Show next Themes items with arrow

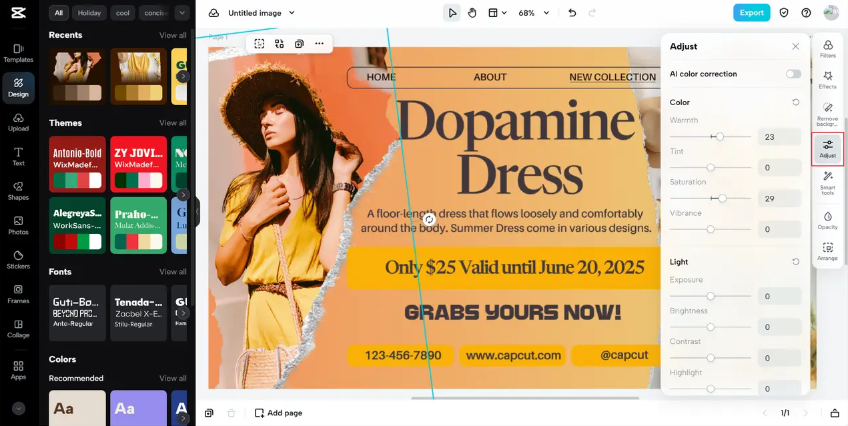pyautogui.click(x=183, y=195)
